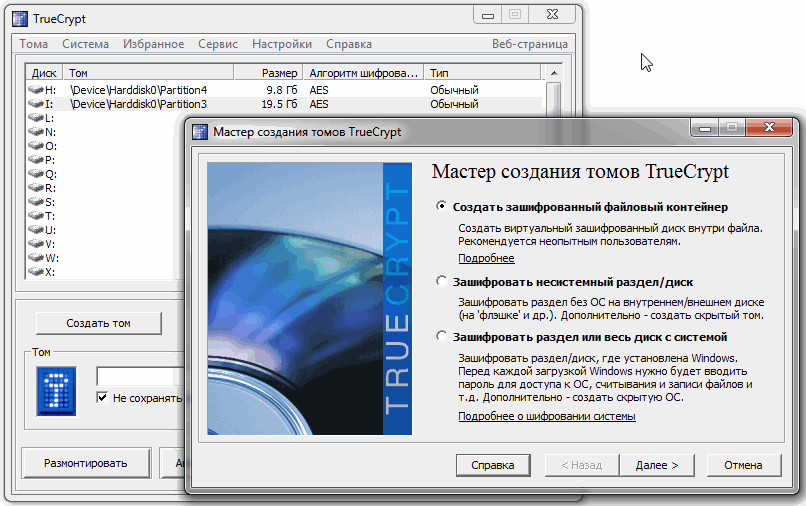Click the H: drive icon in volume list

pyautogui.click(x=36, y=90)
